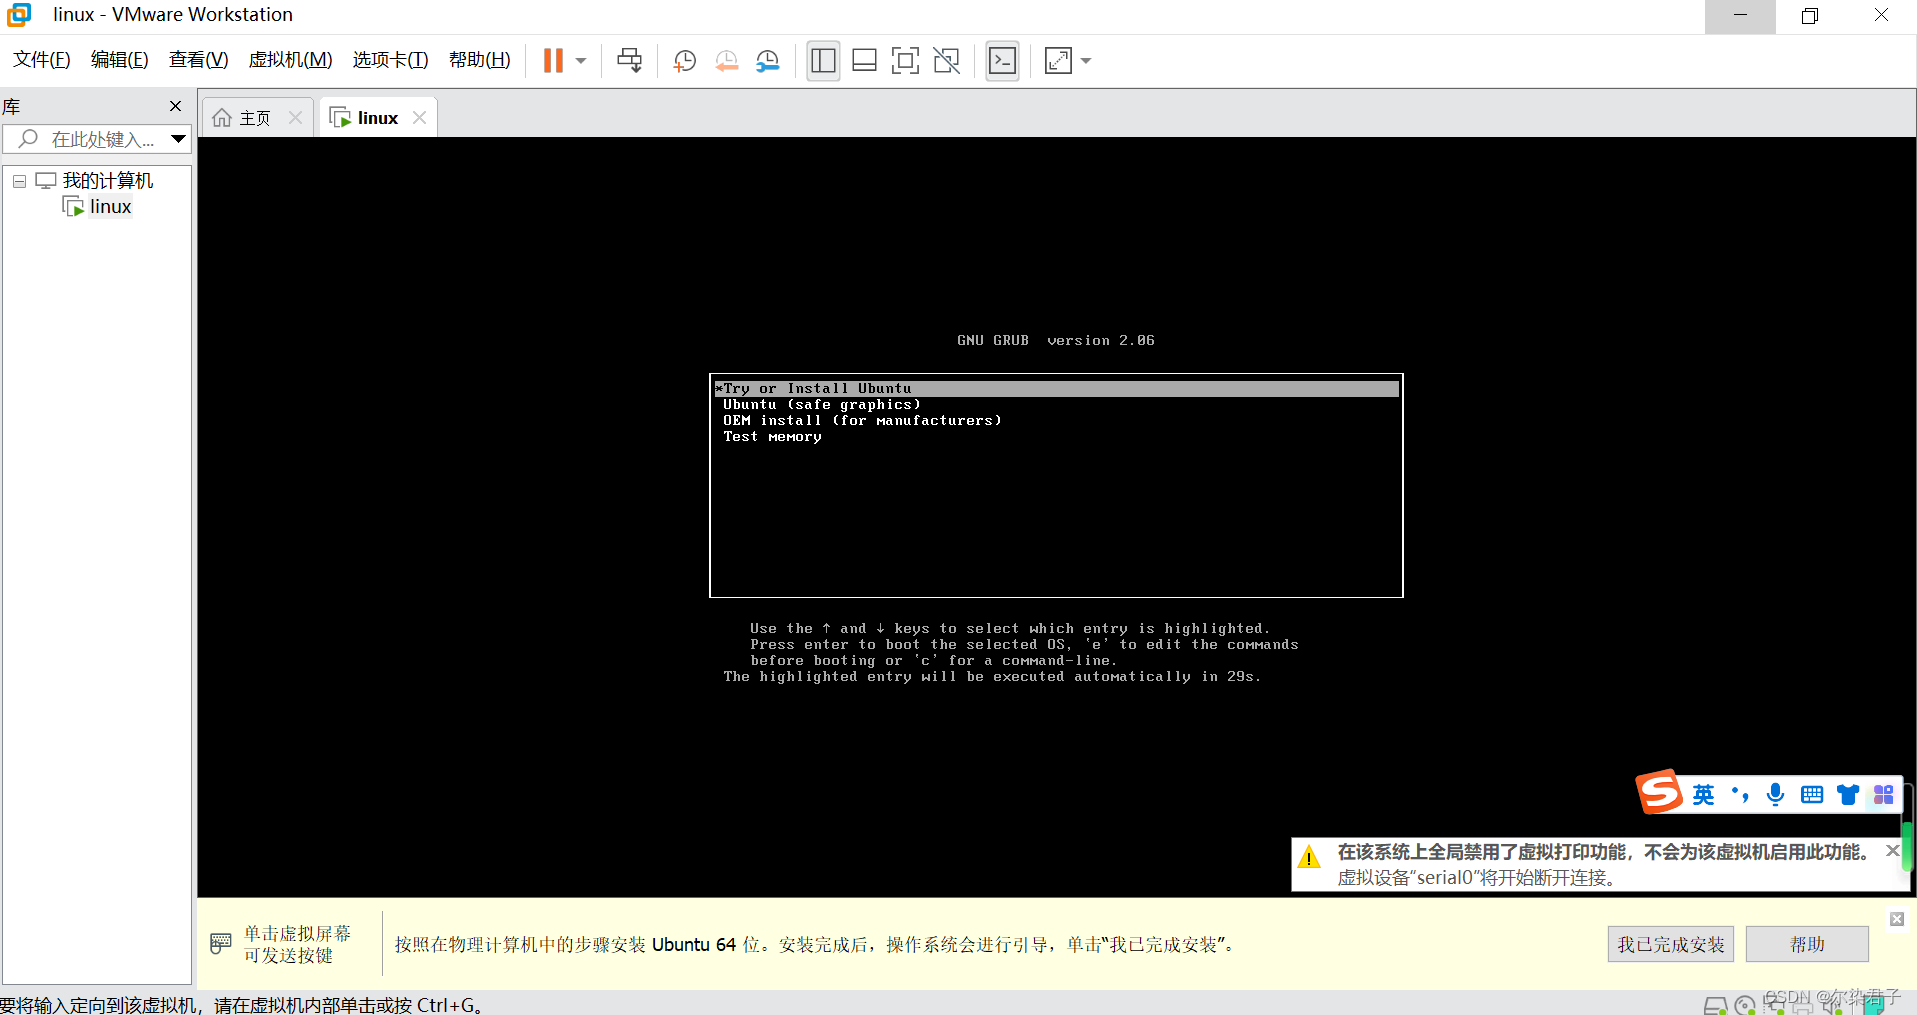Send Ctrl+Alt+Del to the virtual machine
The height and width of the screenshot is (1015, 1917).
click(630, 61)
